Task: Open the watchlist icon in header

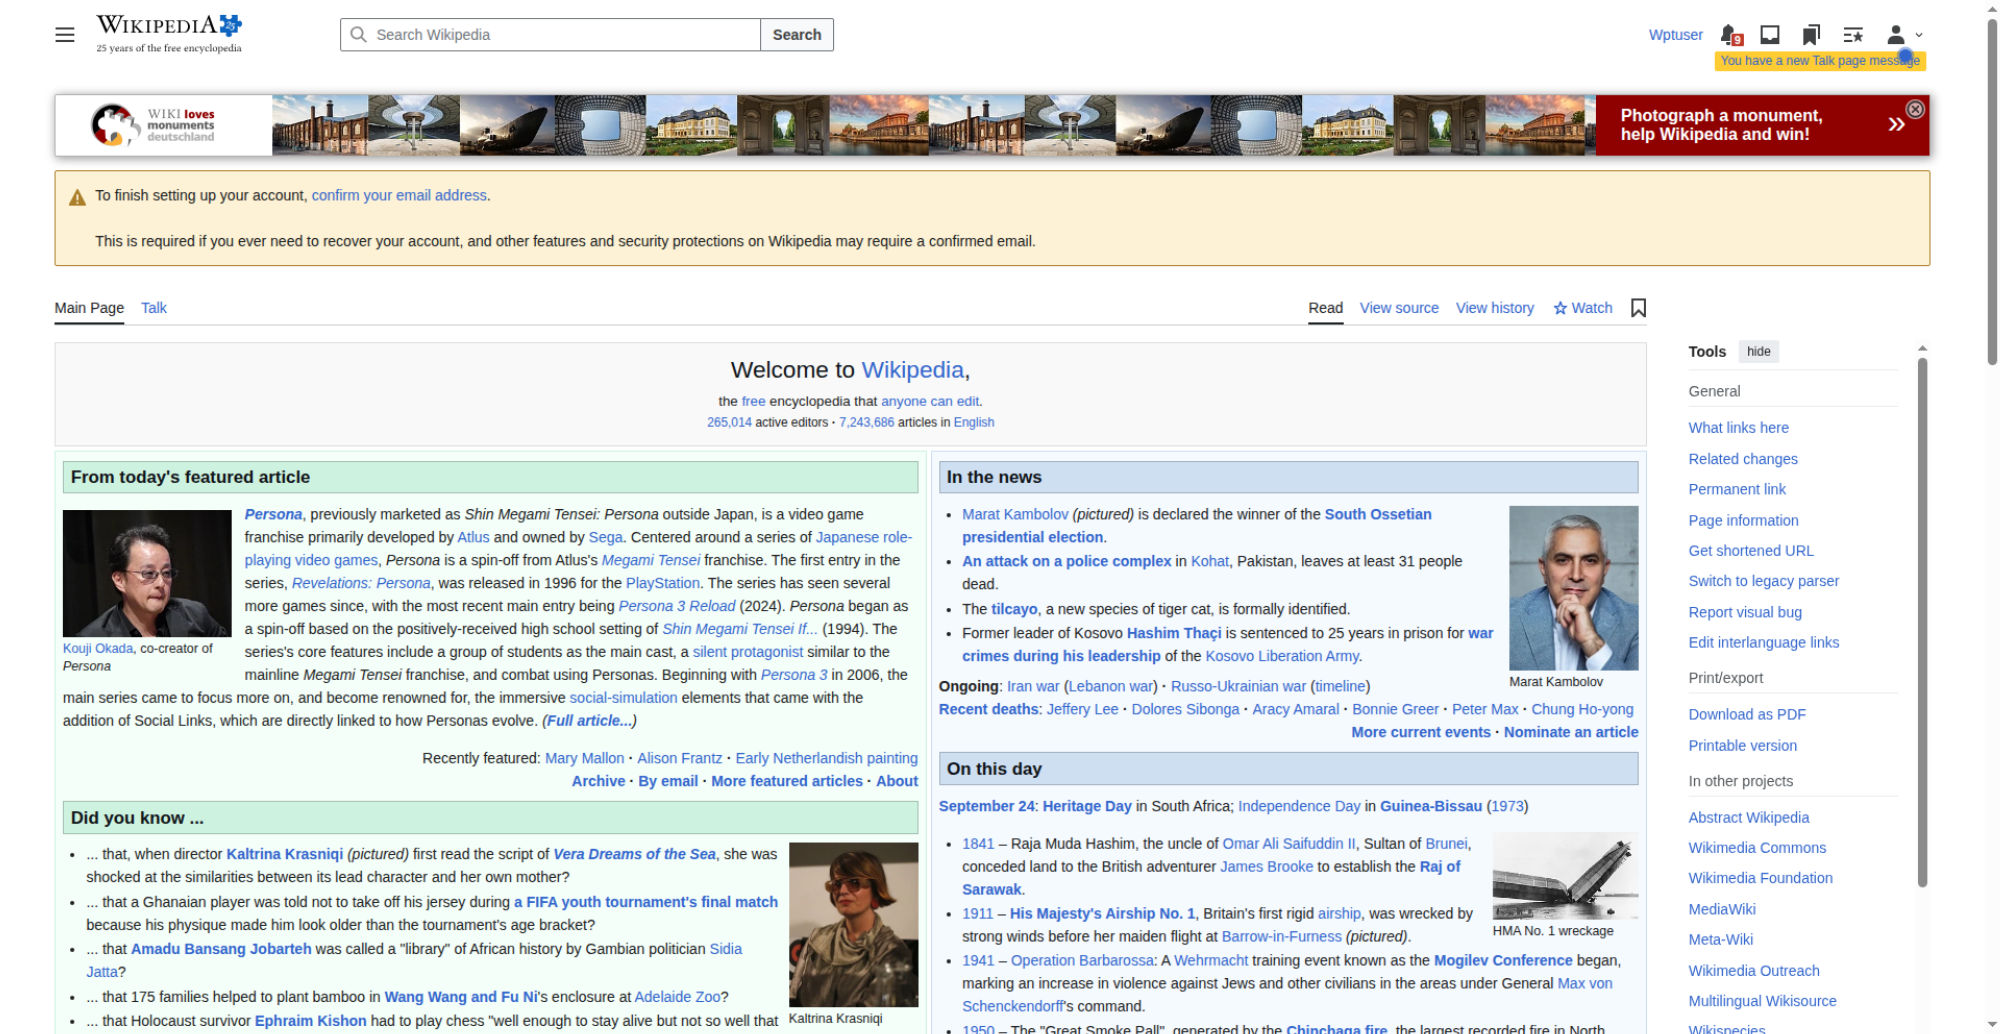Action: coord(1853,35)
